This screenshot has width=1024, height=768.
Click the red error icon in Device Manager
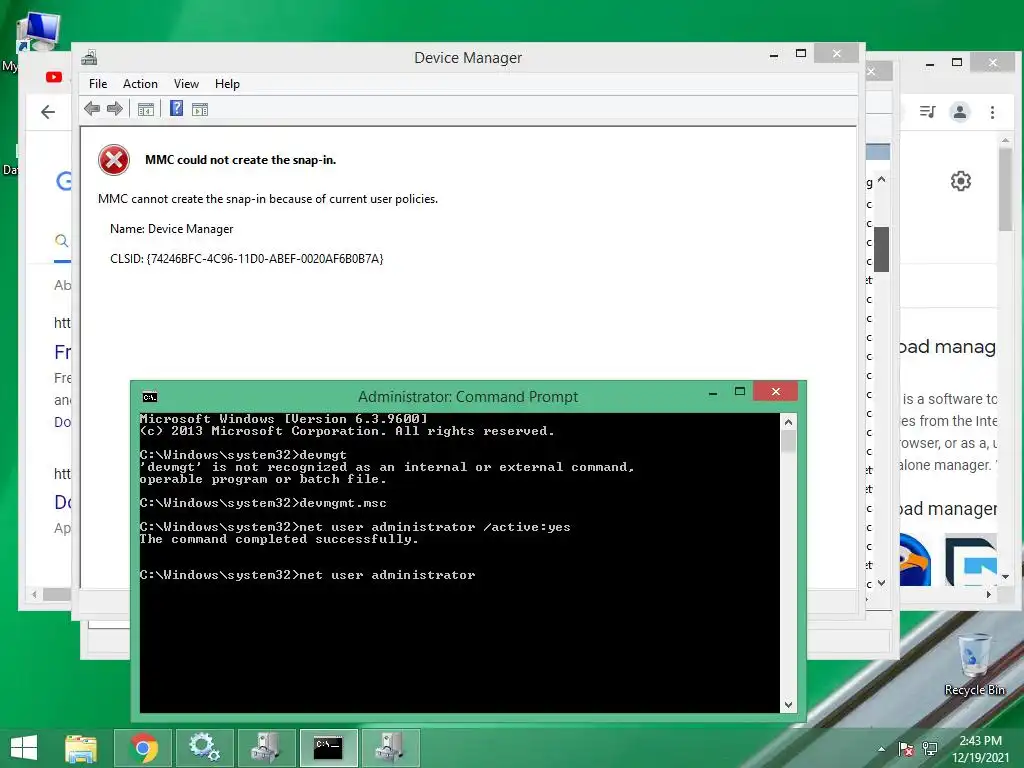tap(114, 160)
